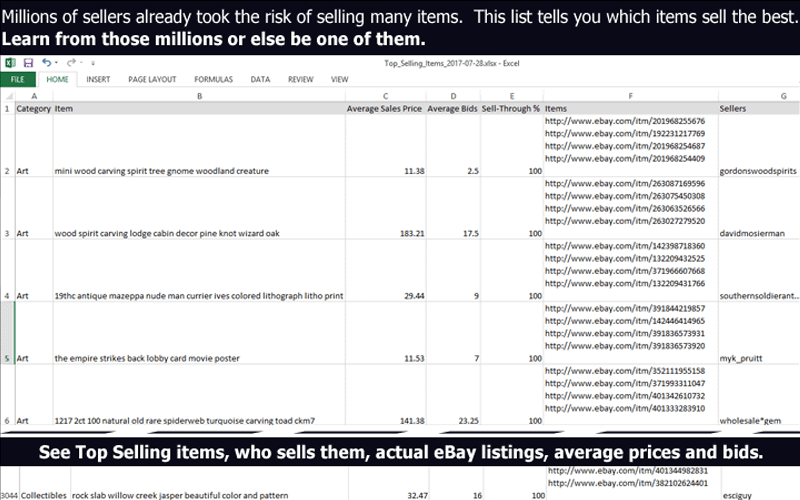The height and width of the screenshot is (500, 800).
Task: Open eBay link ending 352111955158
Action: coord(625,371)
